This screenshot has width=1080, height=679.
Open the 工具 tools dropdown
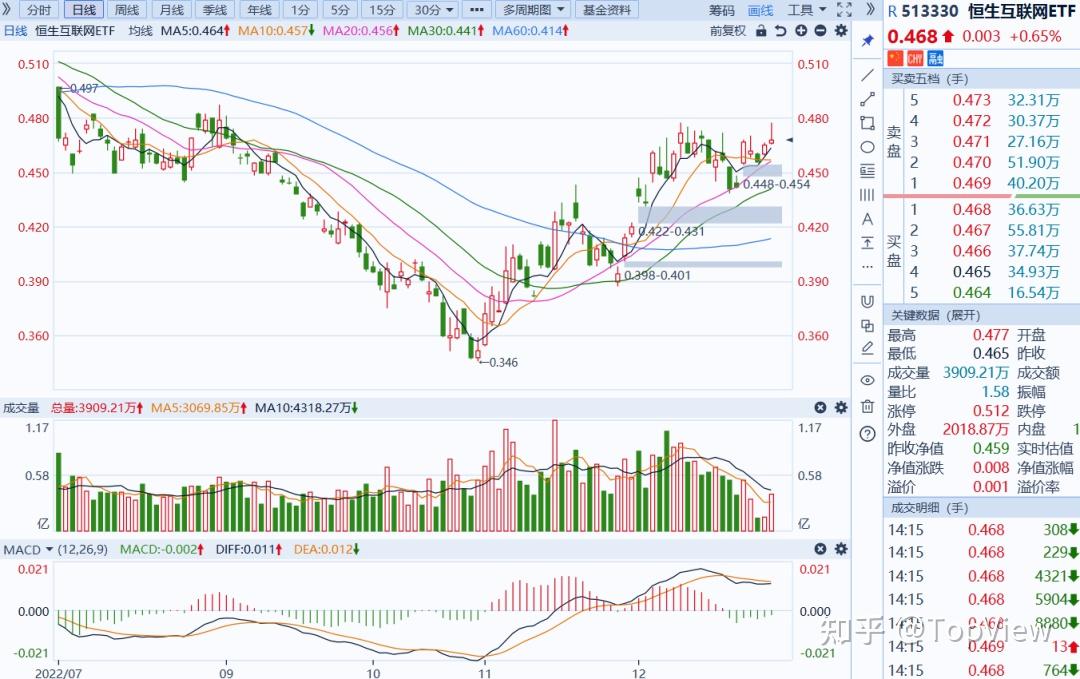[807, 10]
